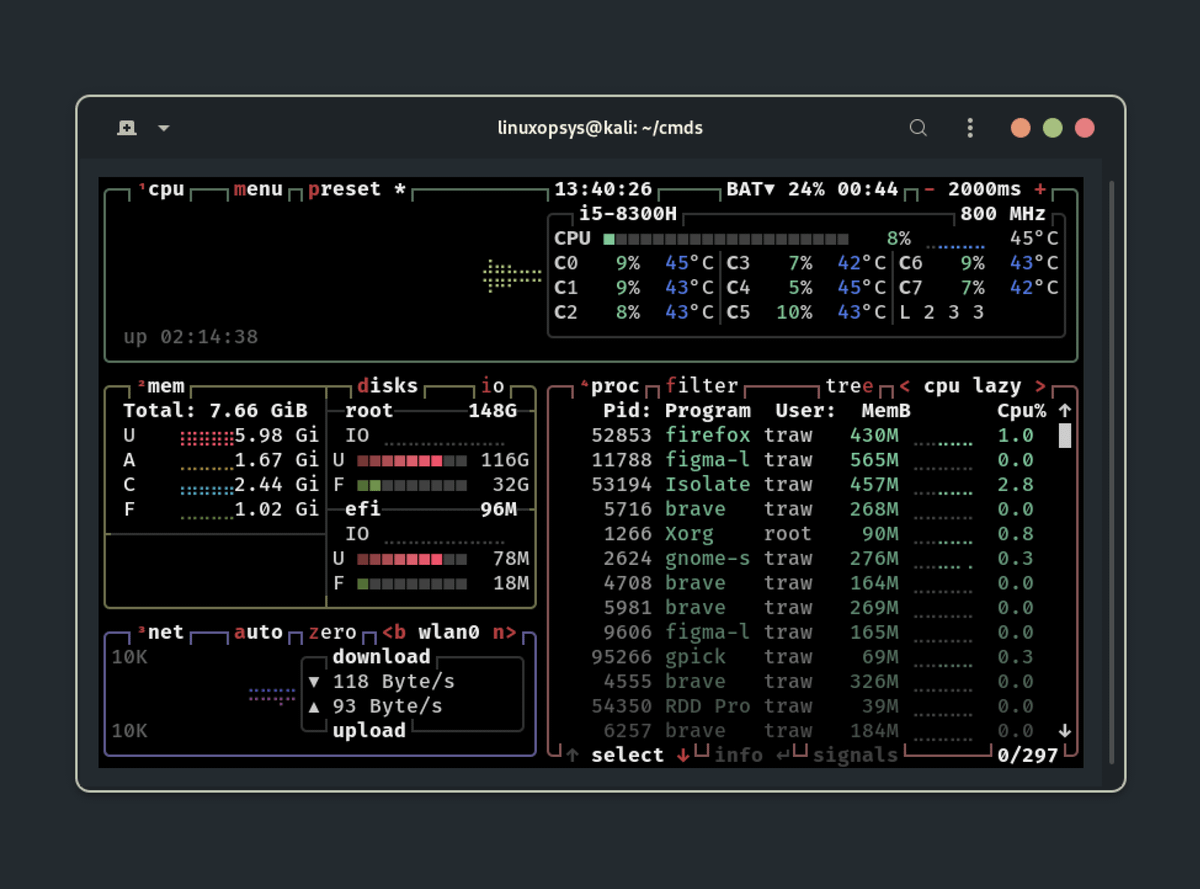This screenshot has height=889, width=1200.
Task: Select the firefox process row
Action: point(707,435)
